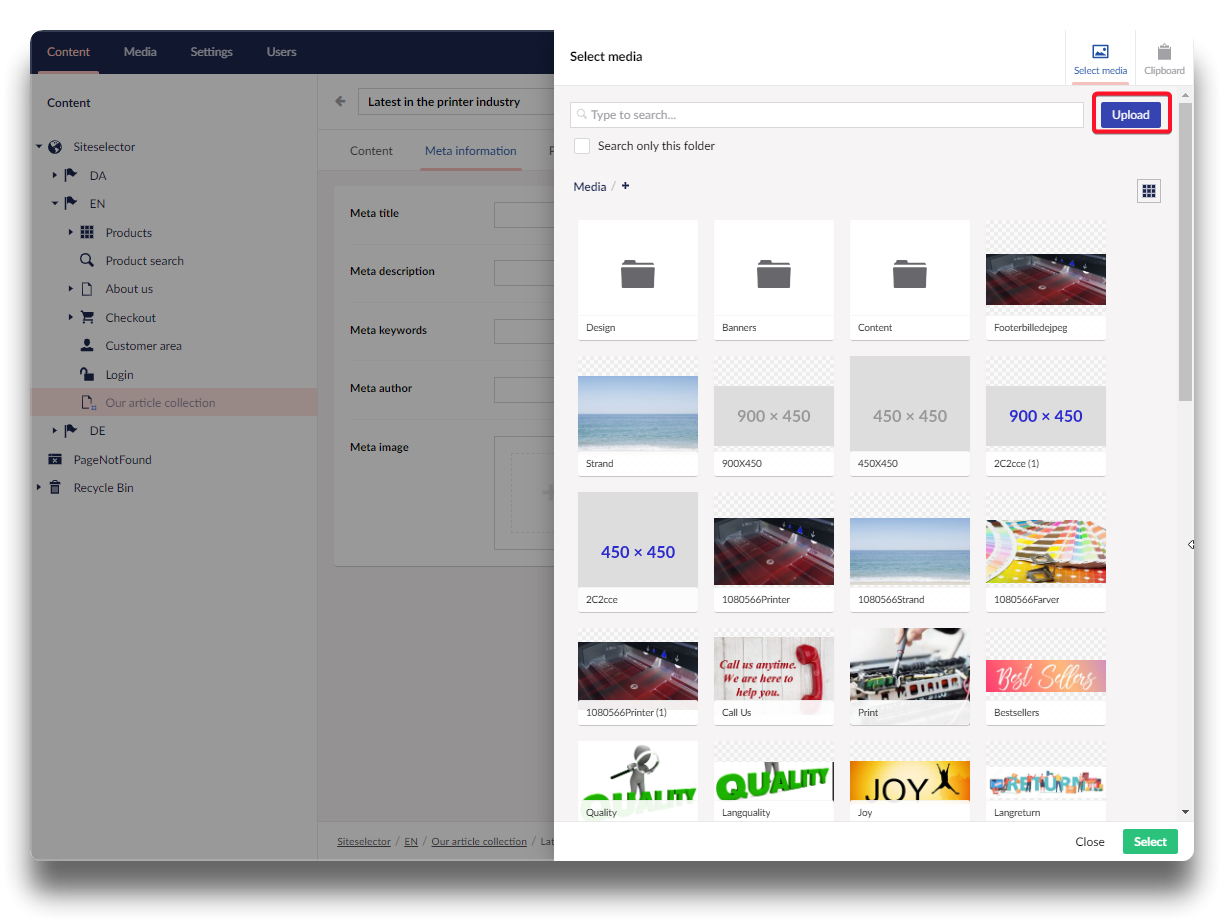Select the Print image thumbnail
The height and width of the screenshot is (923, 1224).
pos(910,676)
